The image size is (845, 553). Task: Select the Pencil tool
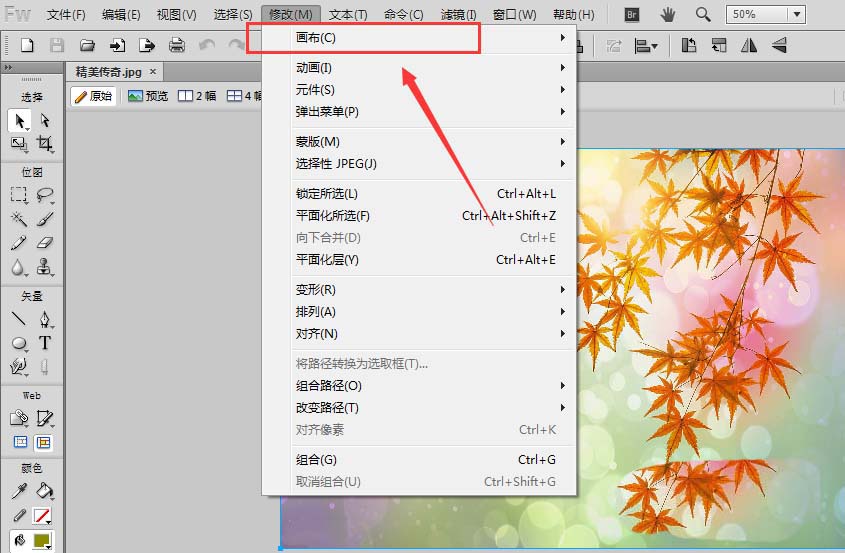pos(19,243)
